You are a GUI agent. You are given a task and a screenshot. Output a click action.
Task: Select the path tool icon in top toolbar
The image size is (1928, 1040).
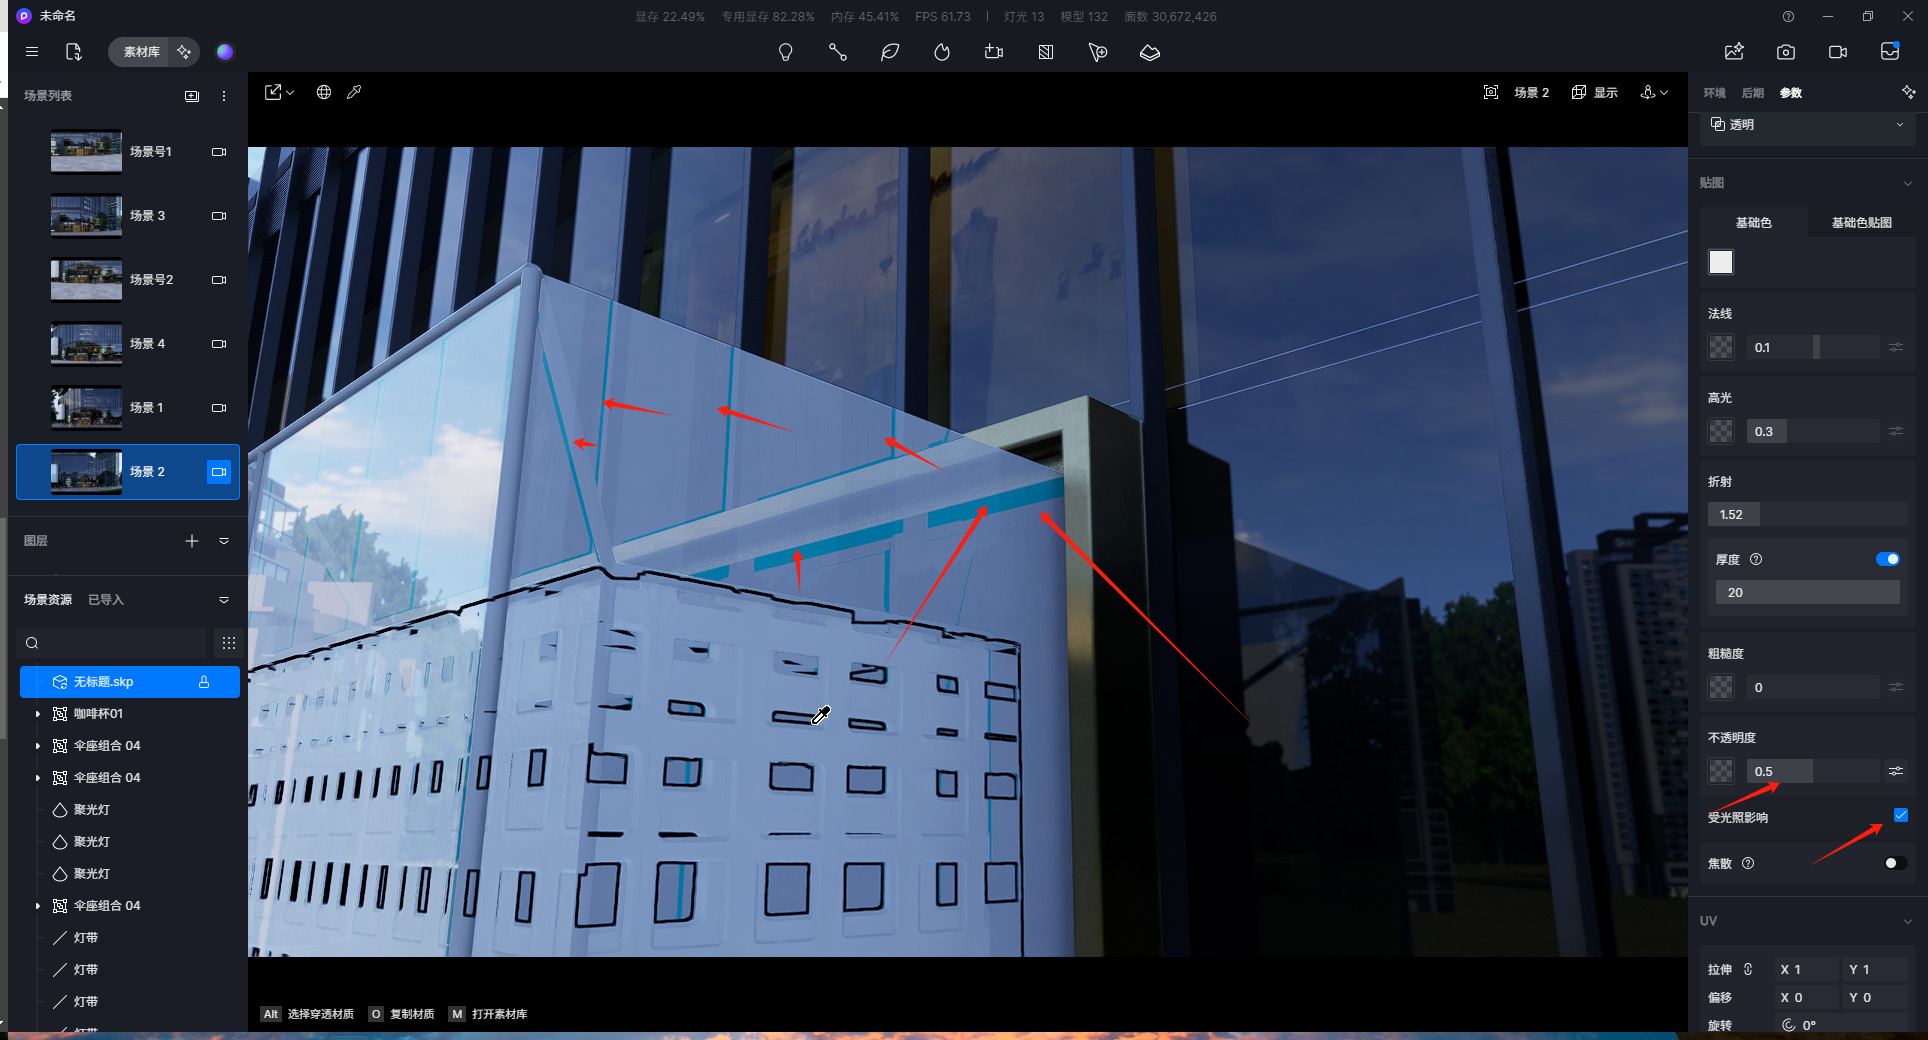point(837,52)
